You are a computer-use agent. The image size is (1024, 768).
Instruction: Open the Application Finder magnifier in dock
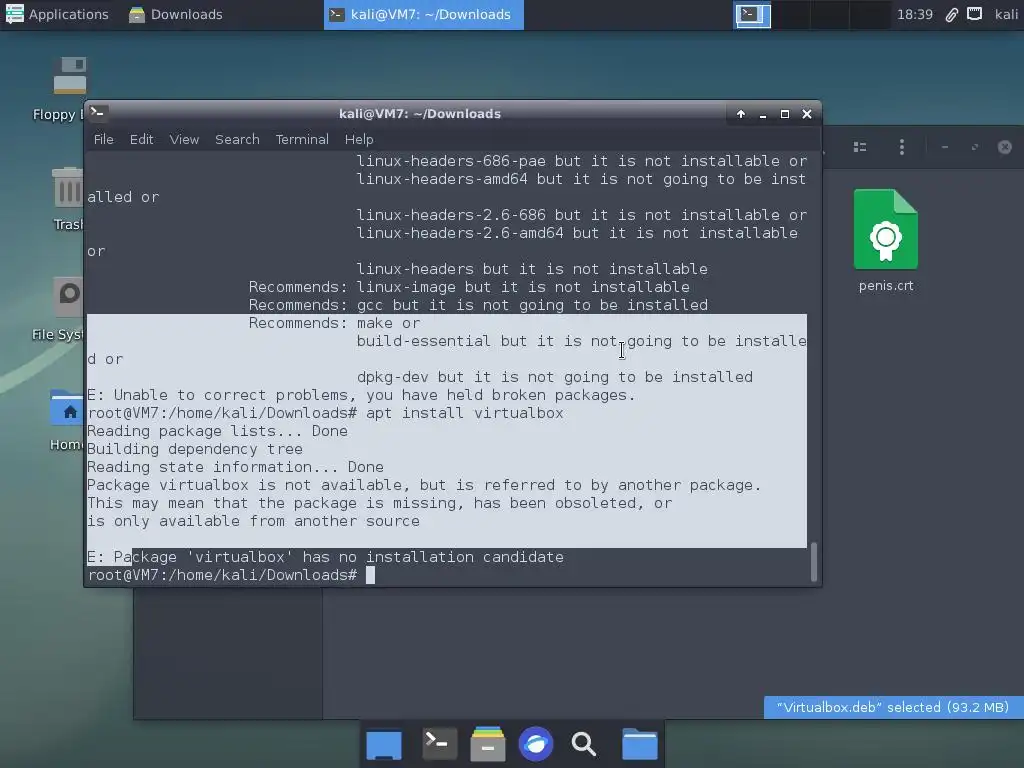(x=583, y=744)
